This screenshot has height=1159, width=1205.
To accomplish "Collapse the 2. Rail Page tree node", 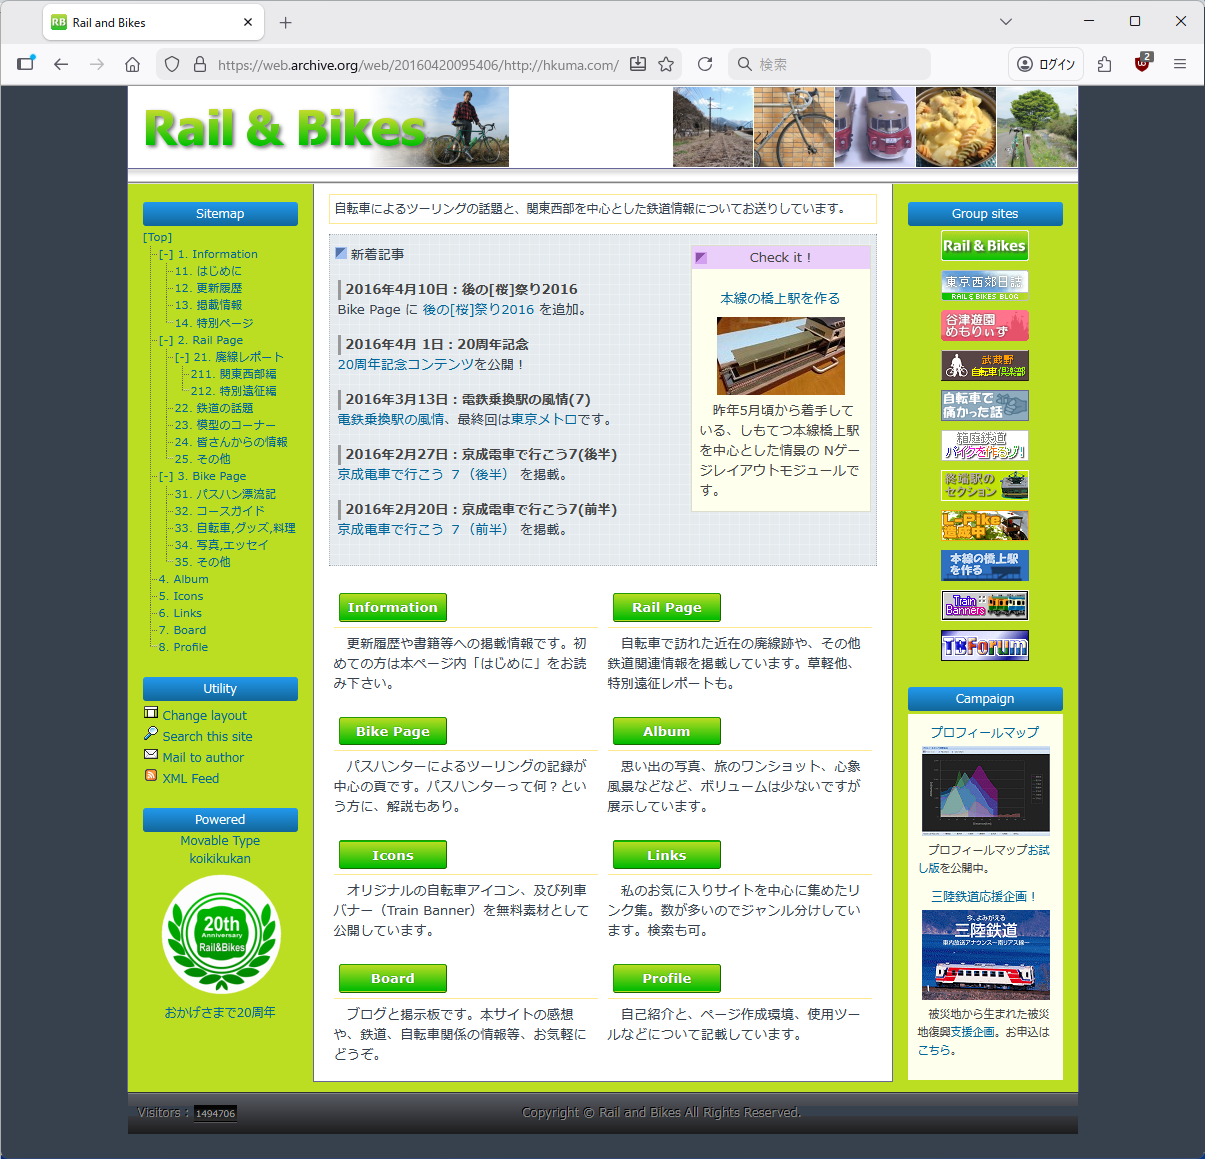I will pyautogui.click(x=166, y=341).
